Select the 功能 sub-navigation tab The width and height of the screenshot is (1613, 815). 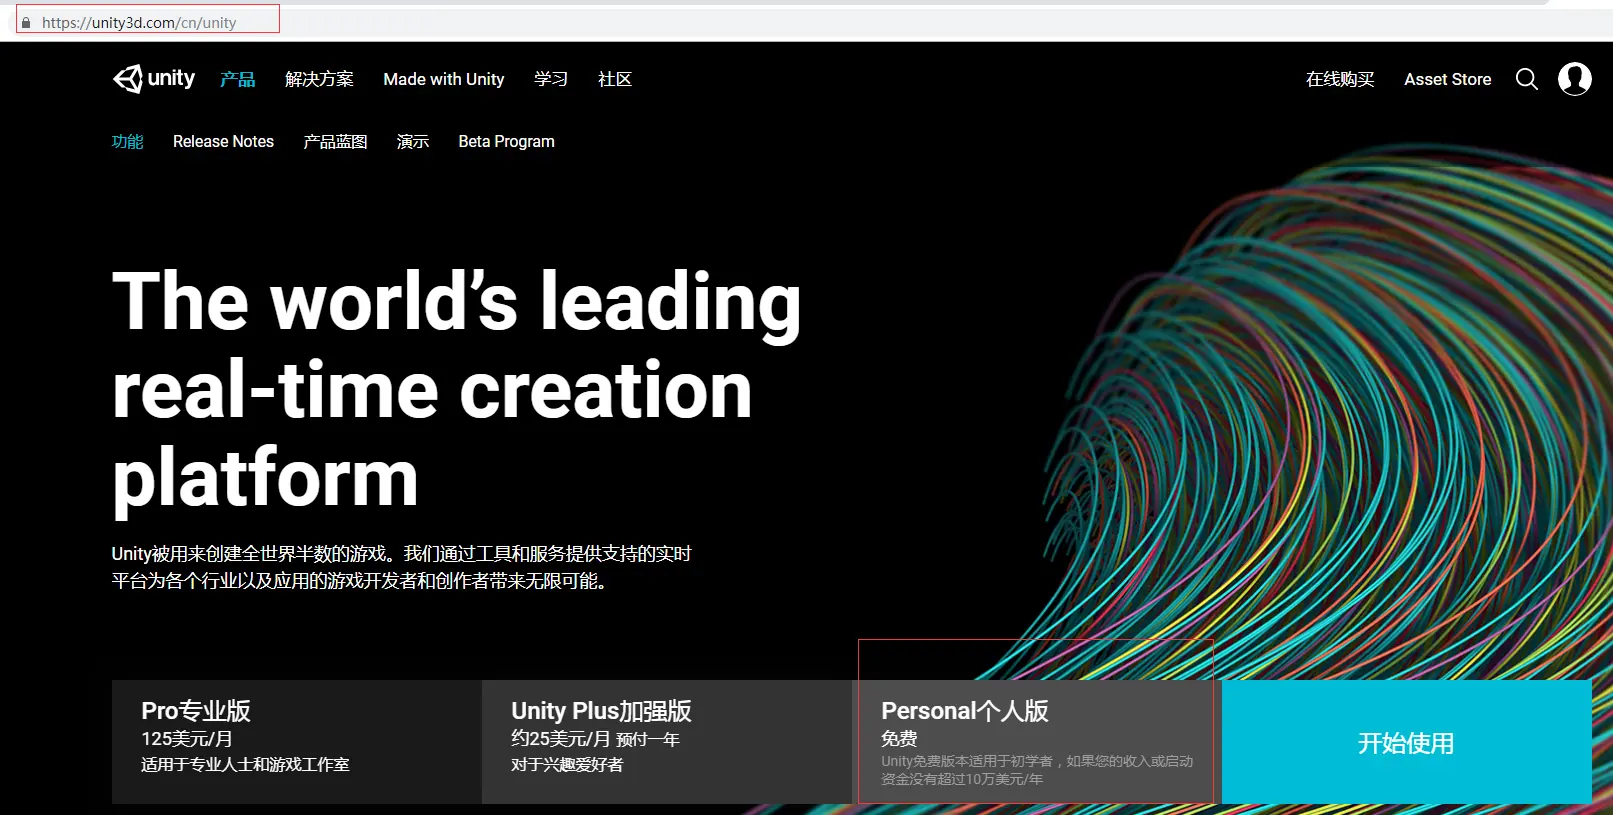tap(127, 141)
